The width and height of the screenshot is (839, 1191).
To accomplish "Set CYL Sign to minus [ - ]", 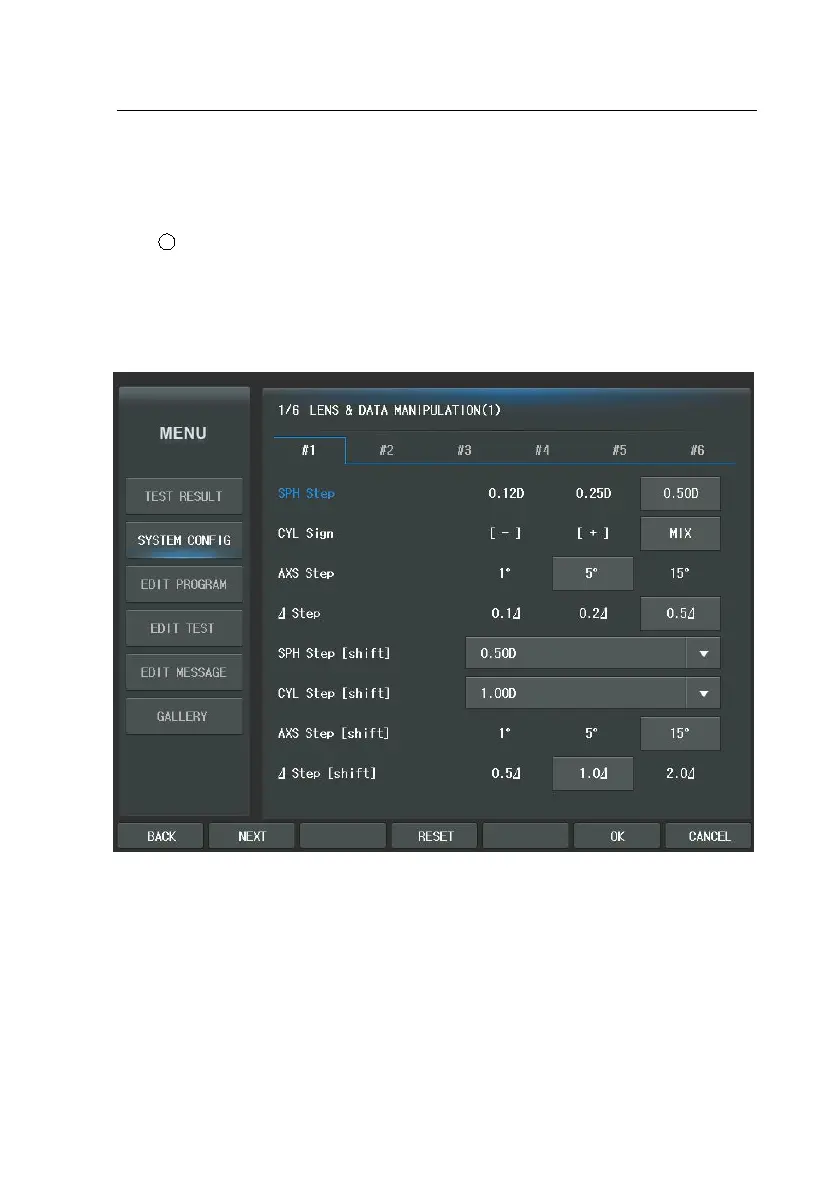I will coord(506,533).
